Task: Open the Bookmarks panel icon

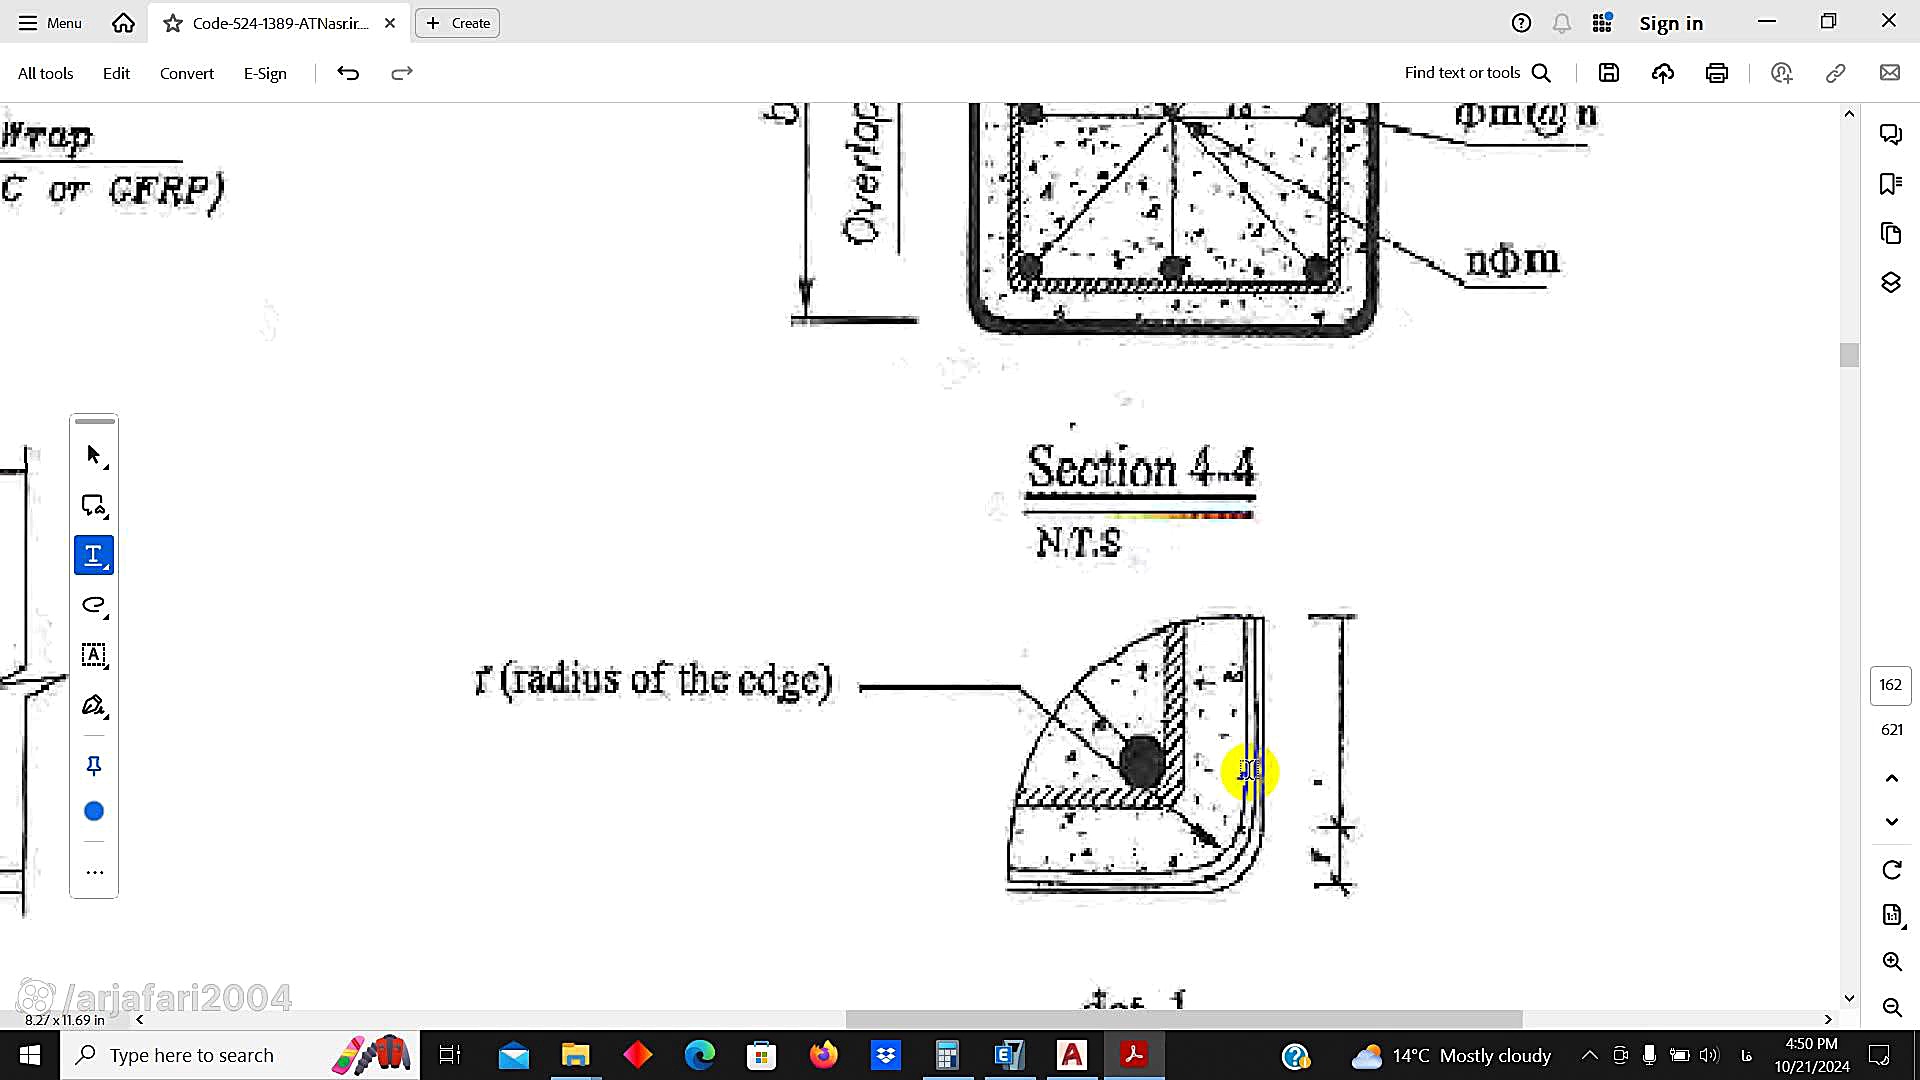Action: pyautogui.click(x=1890, y=184)
